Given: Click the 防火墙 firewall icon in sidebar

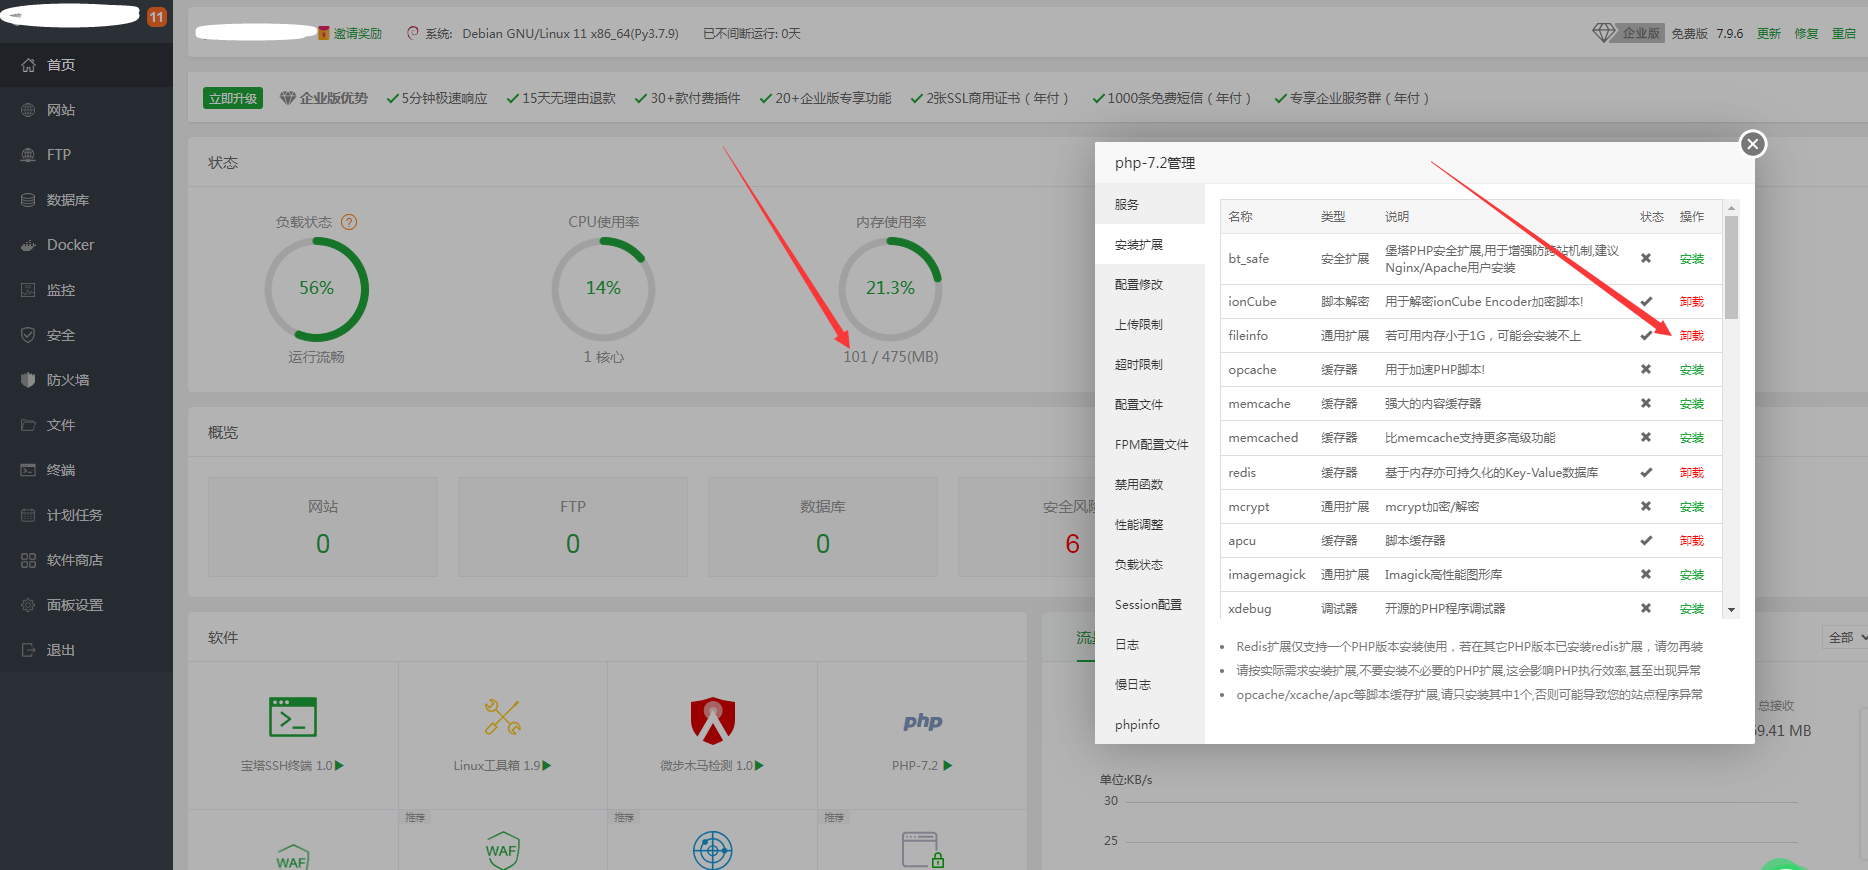Looking at the screenshot, I should pyautogui.click(x=28, y=380).
